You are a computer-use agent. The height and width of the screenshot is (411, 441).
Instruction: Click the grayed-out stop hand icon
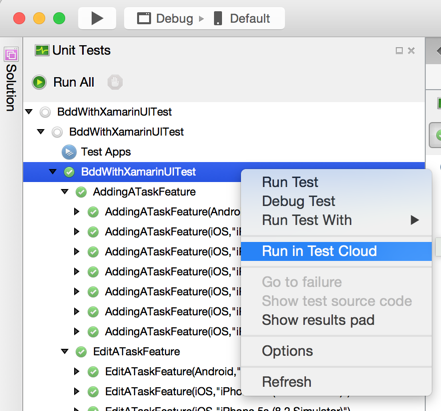115,82
